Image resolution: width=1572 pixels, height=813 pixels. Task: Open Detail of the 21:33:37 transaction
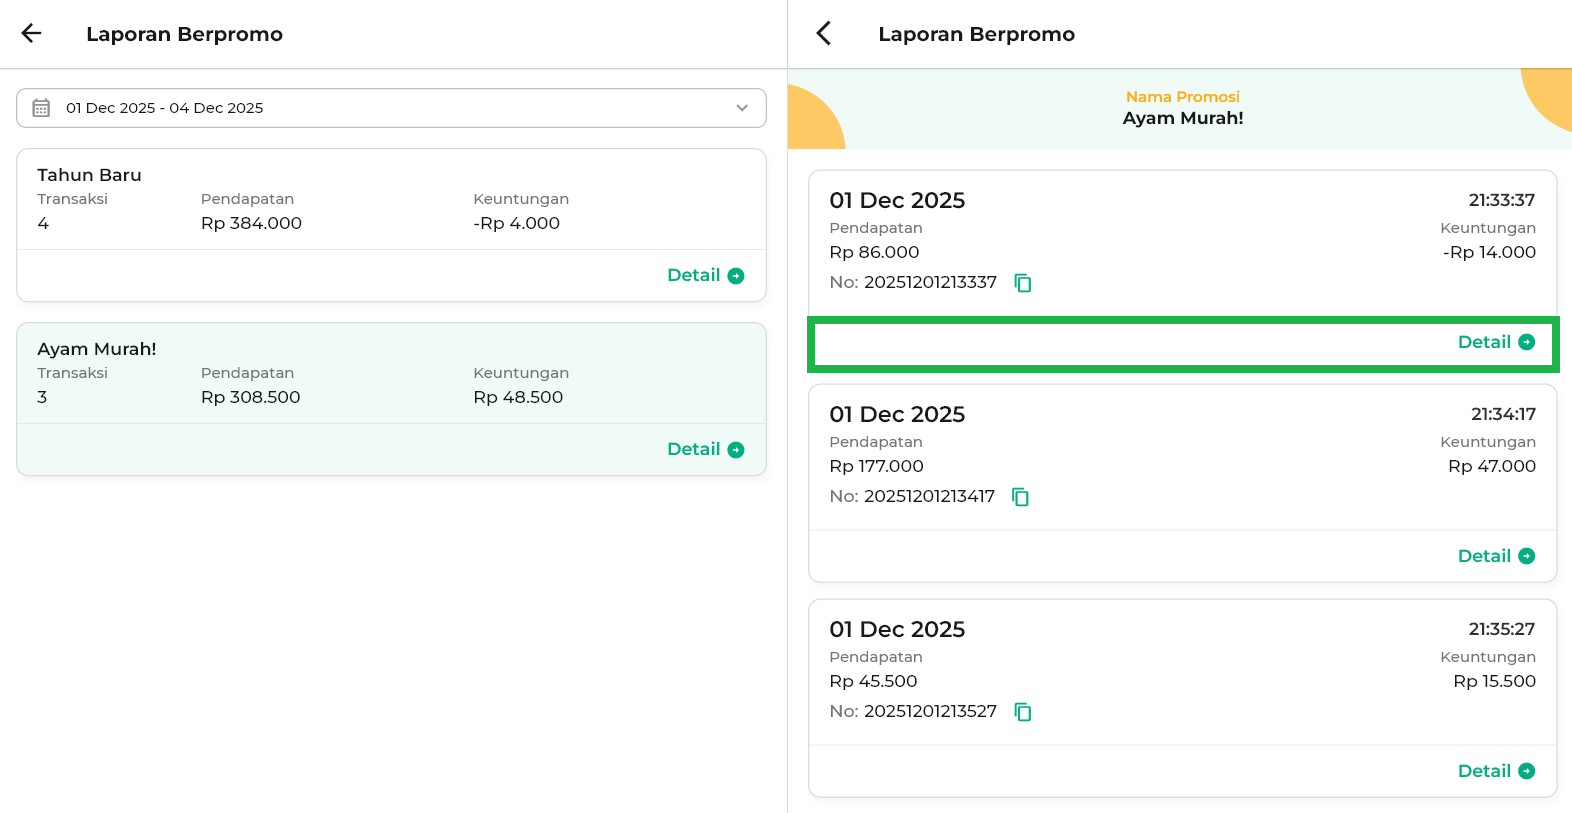pos(1495,343)
